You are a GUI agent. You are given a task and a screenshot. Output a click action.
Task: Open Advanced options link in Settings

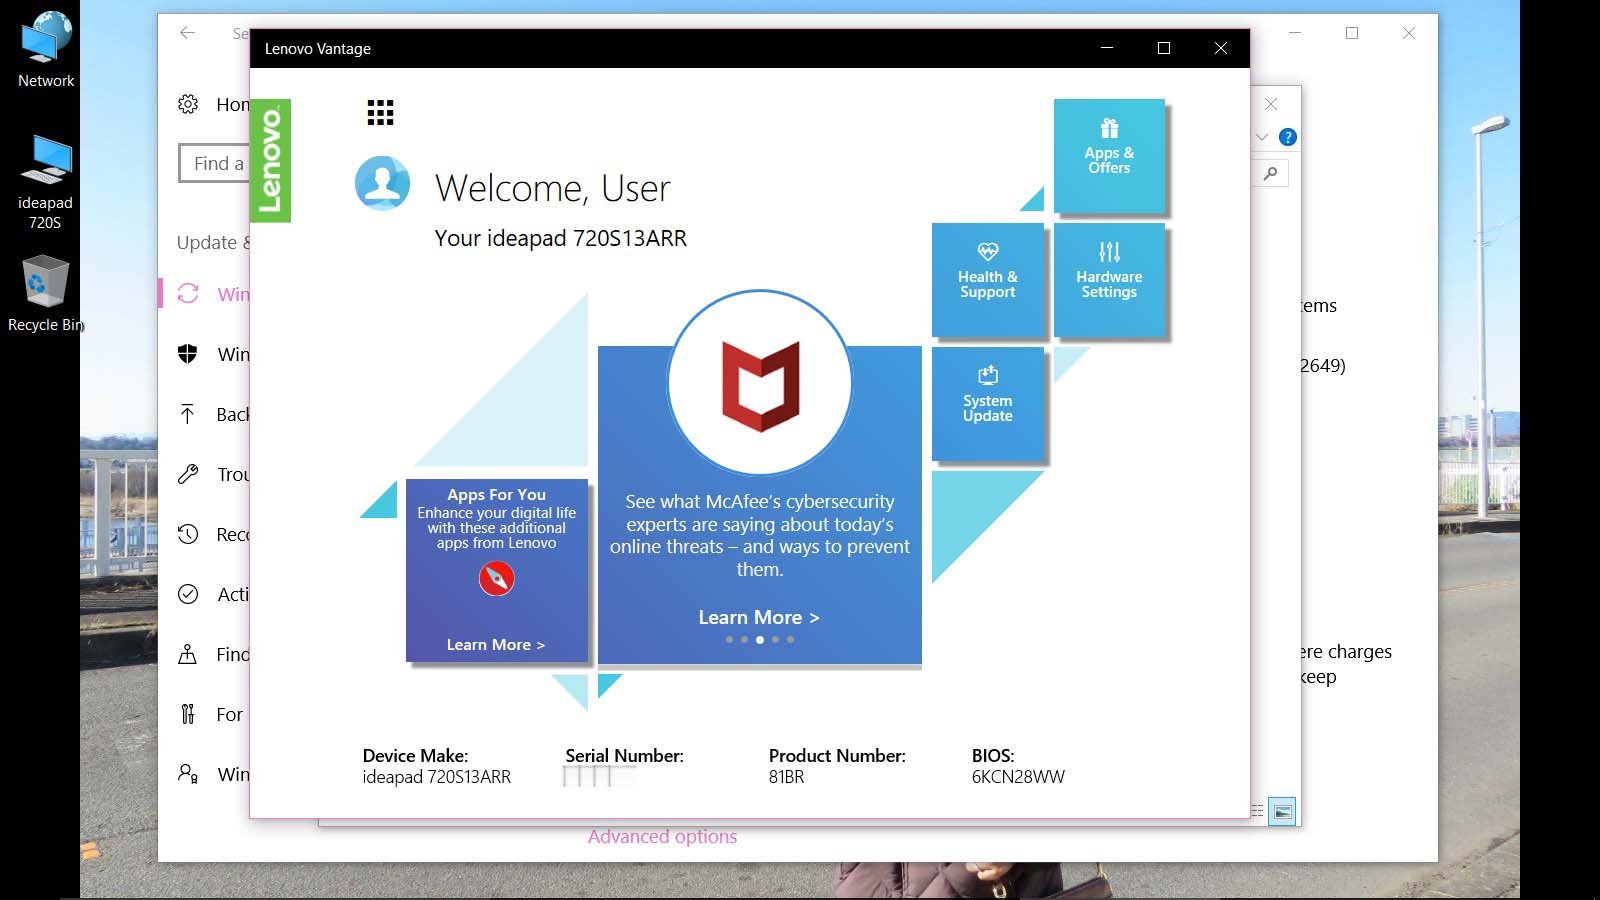(662, 836)
